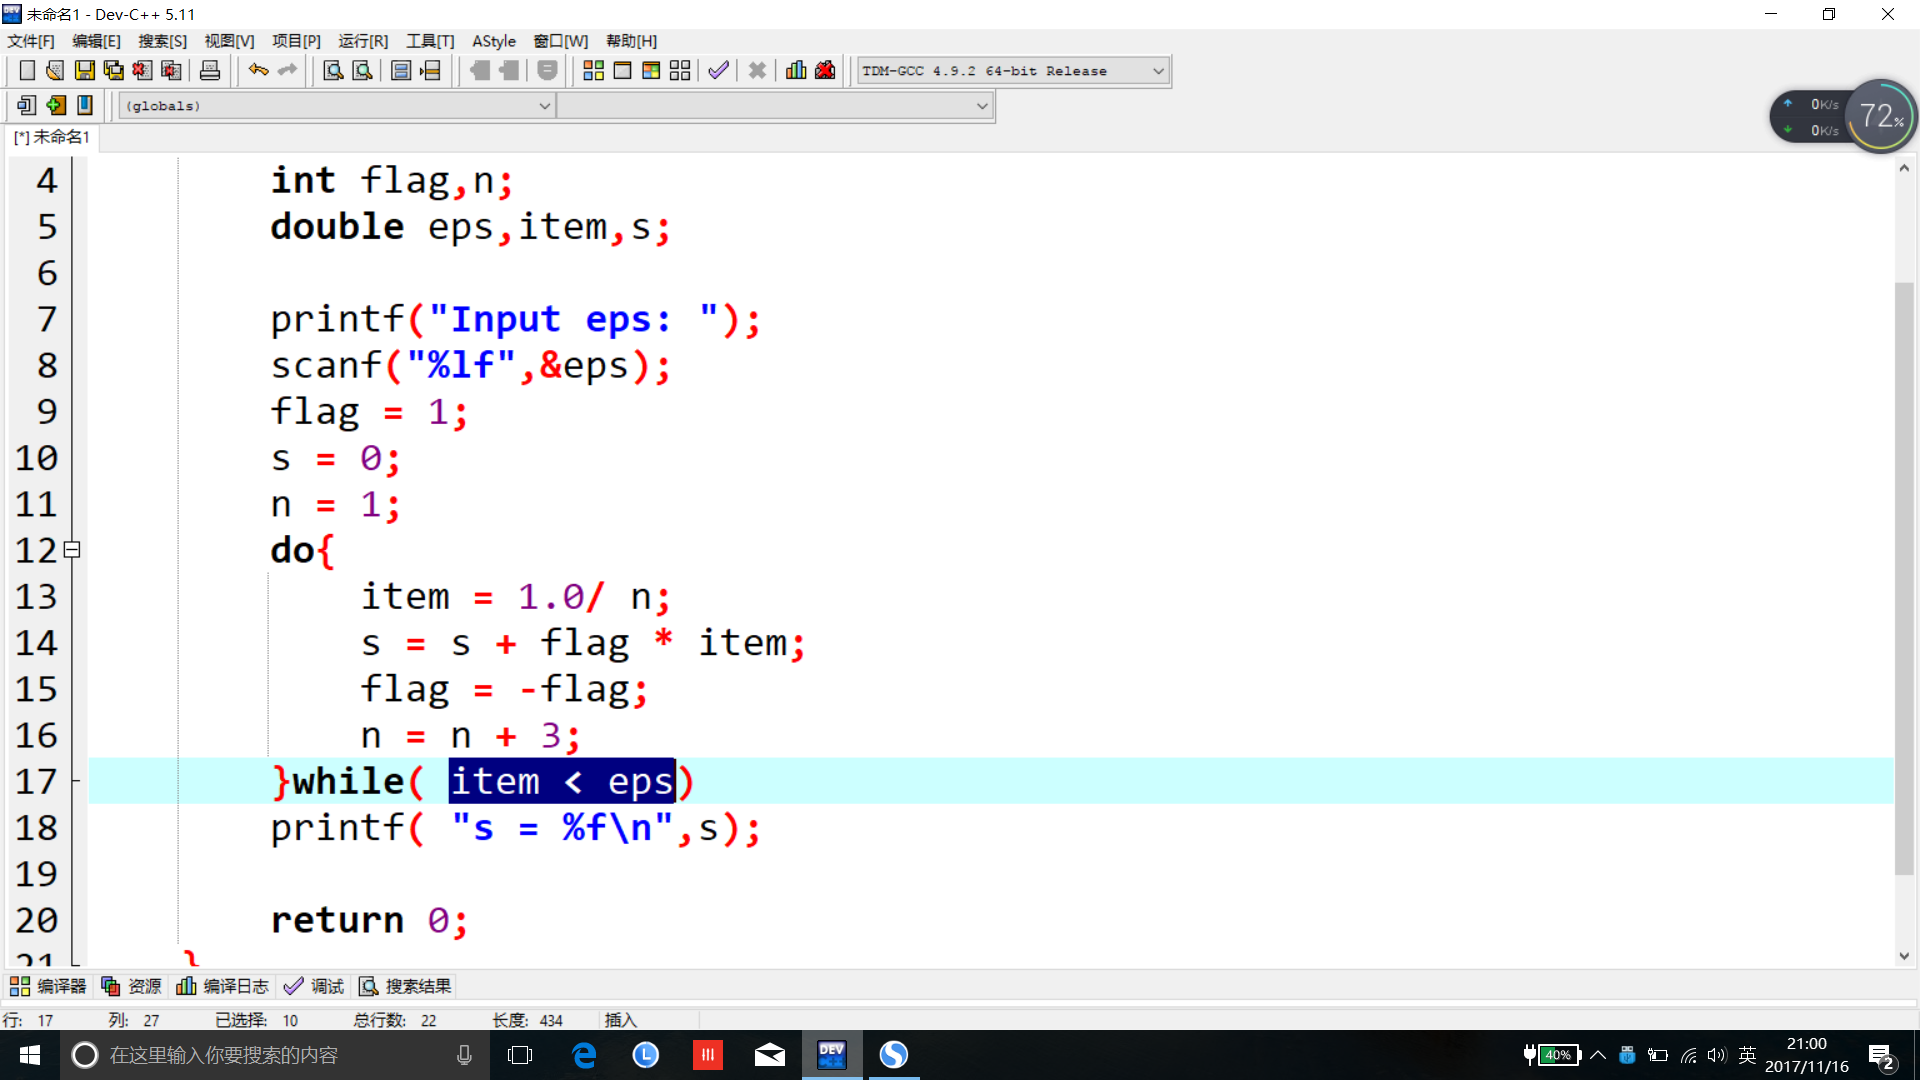
Task: Open the (globals) class dropdown
Action: click(x=336, y=106)
